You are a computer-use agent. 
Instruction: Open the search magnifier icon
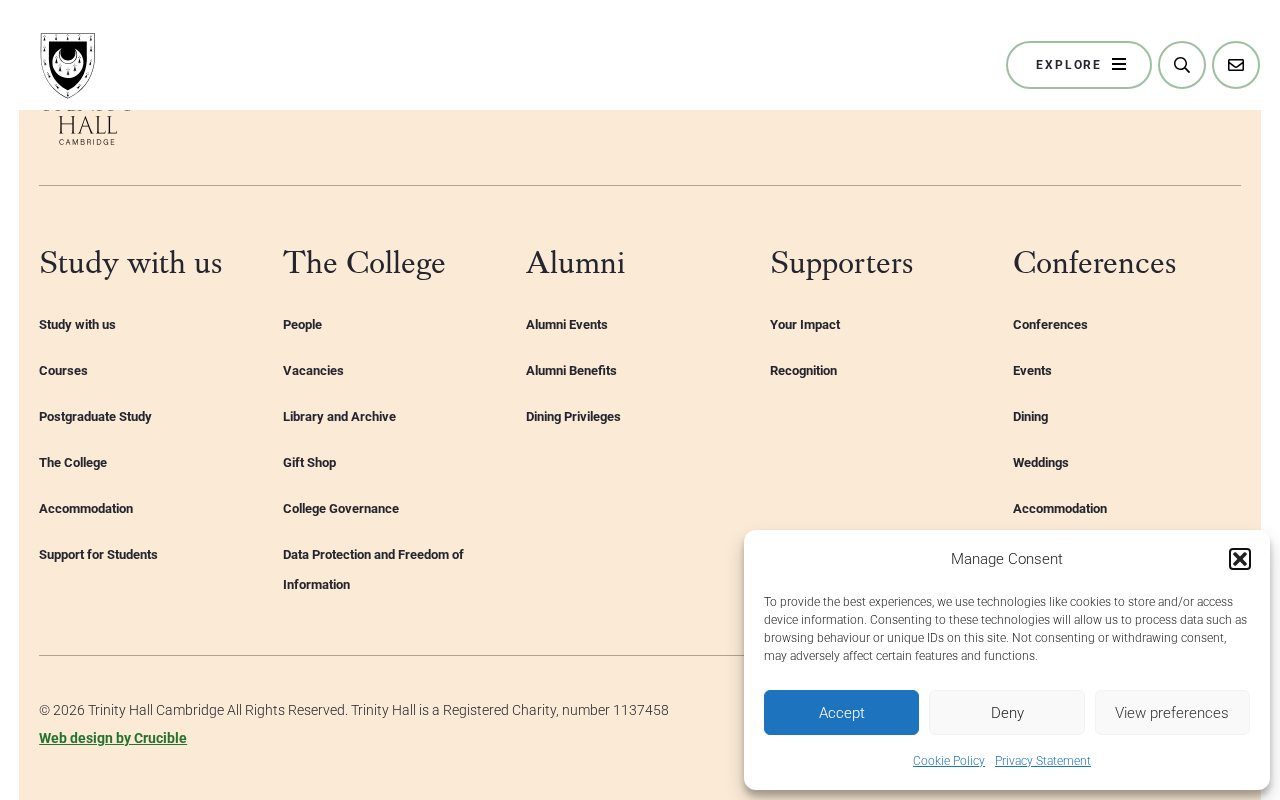[1182, 65]
